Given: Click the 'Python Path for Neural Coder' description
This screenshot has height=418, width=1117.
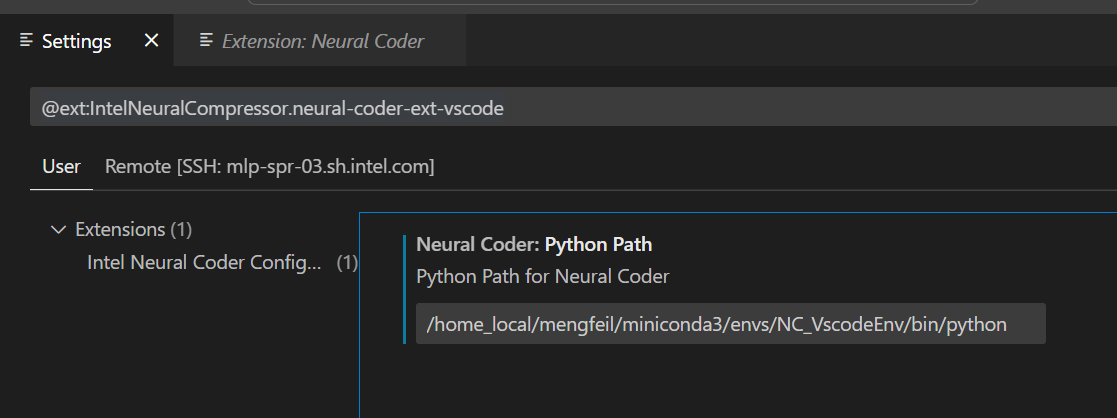Looking at the screenshot, I should pos(542,276).
